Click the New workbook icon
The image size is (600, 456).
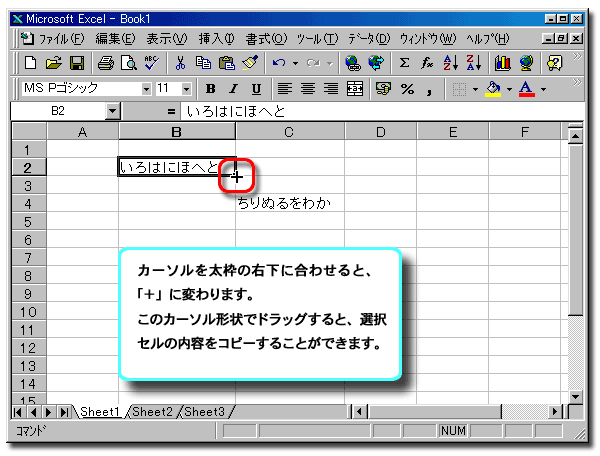31,63
